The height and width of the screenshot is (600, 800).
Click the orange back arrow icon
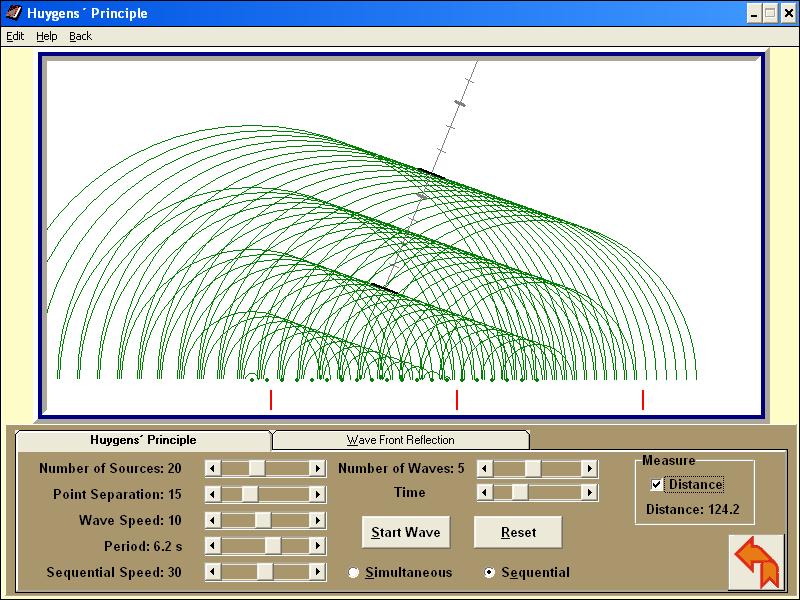(x=757, y=562)
